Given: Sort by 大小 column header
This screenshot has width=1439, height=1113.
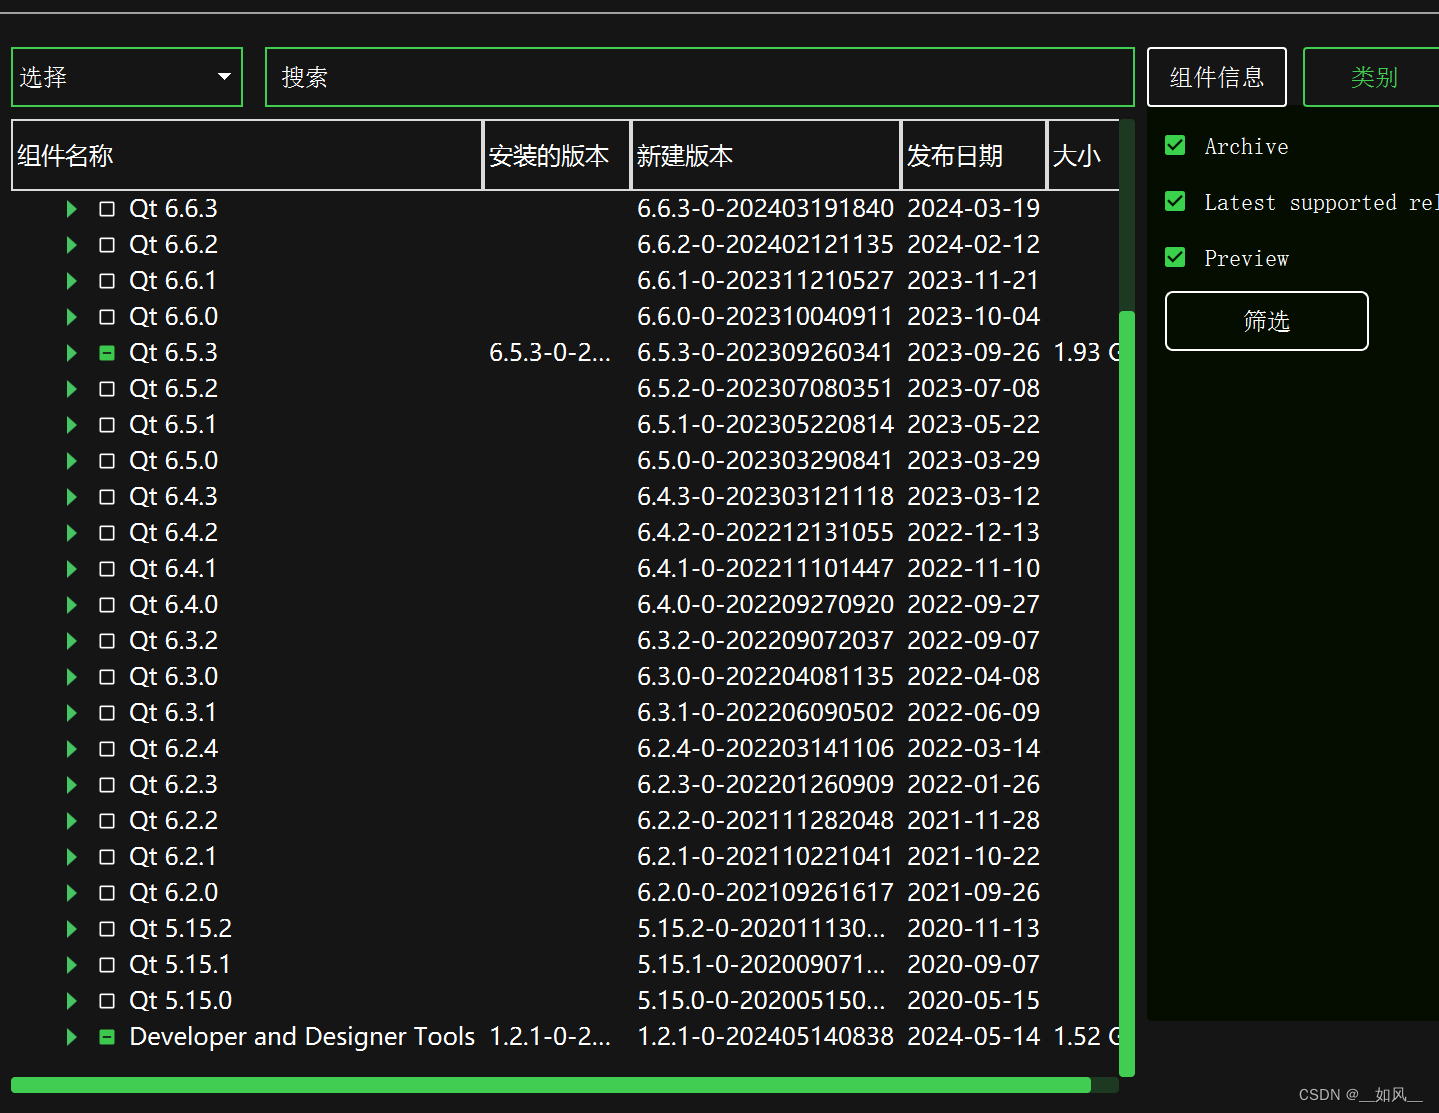Looking at the screenshot, I should point(1084,155).
